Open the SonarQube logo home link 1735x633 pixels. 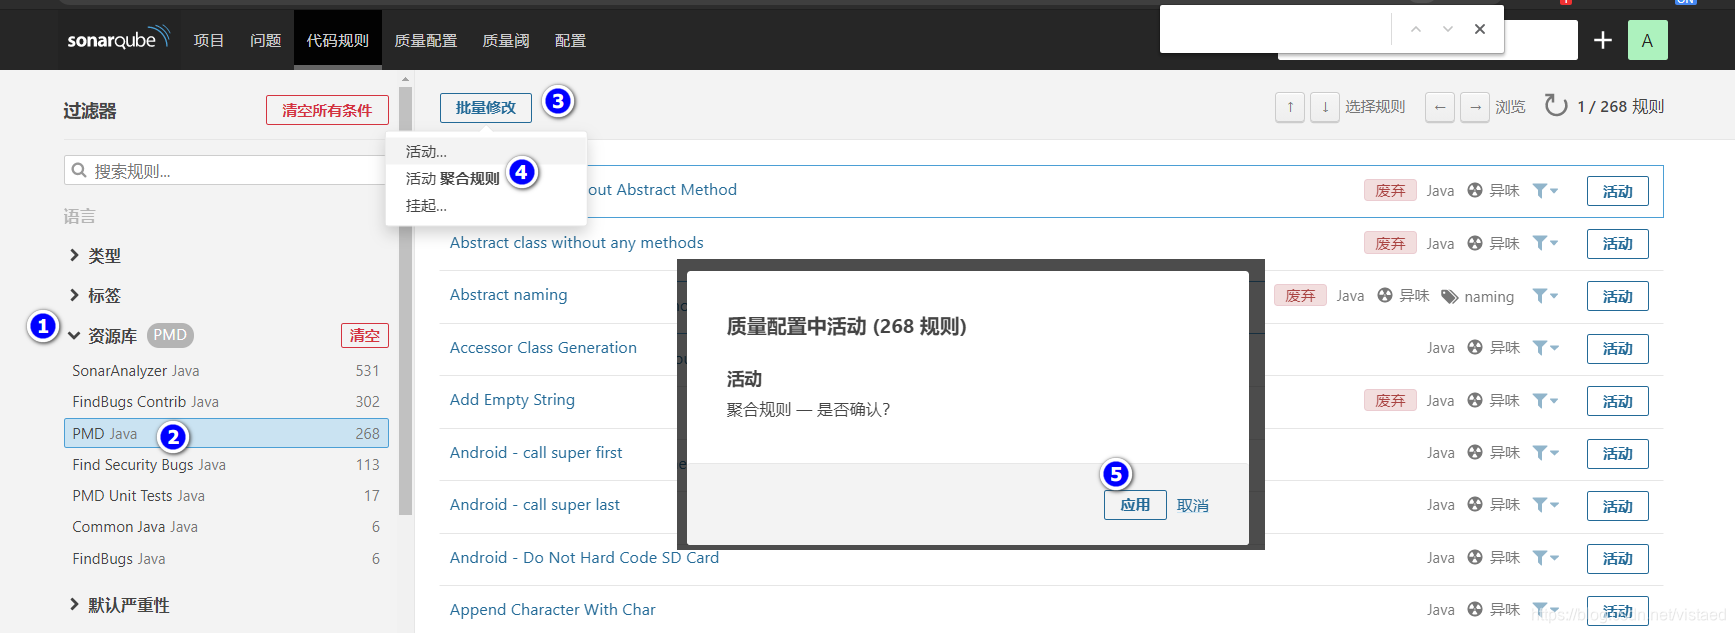(118, 39)
